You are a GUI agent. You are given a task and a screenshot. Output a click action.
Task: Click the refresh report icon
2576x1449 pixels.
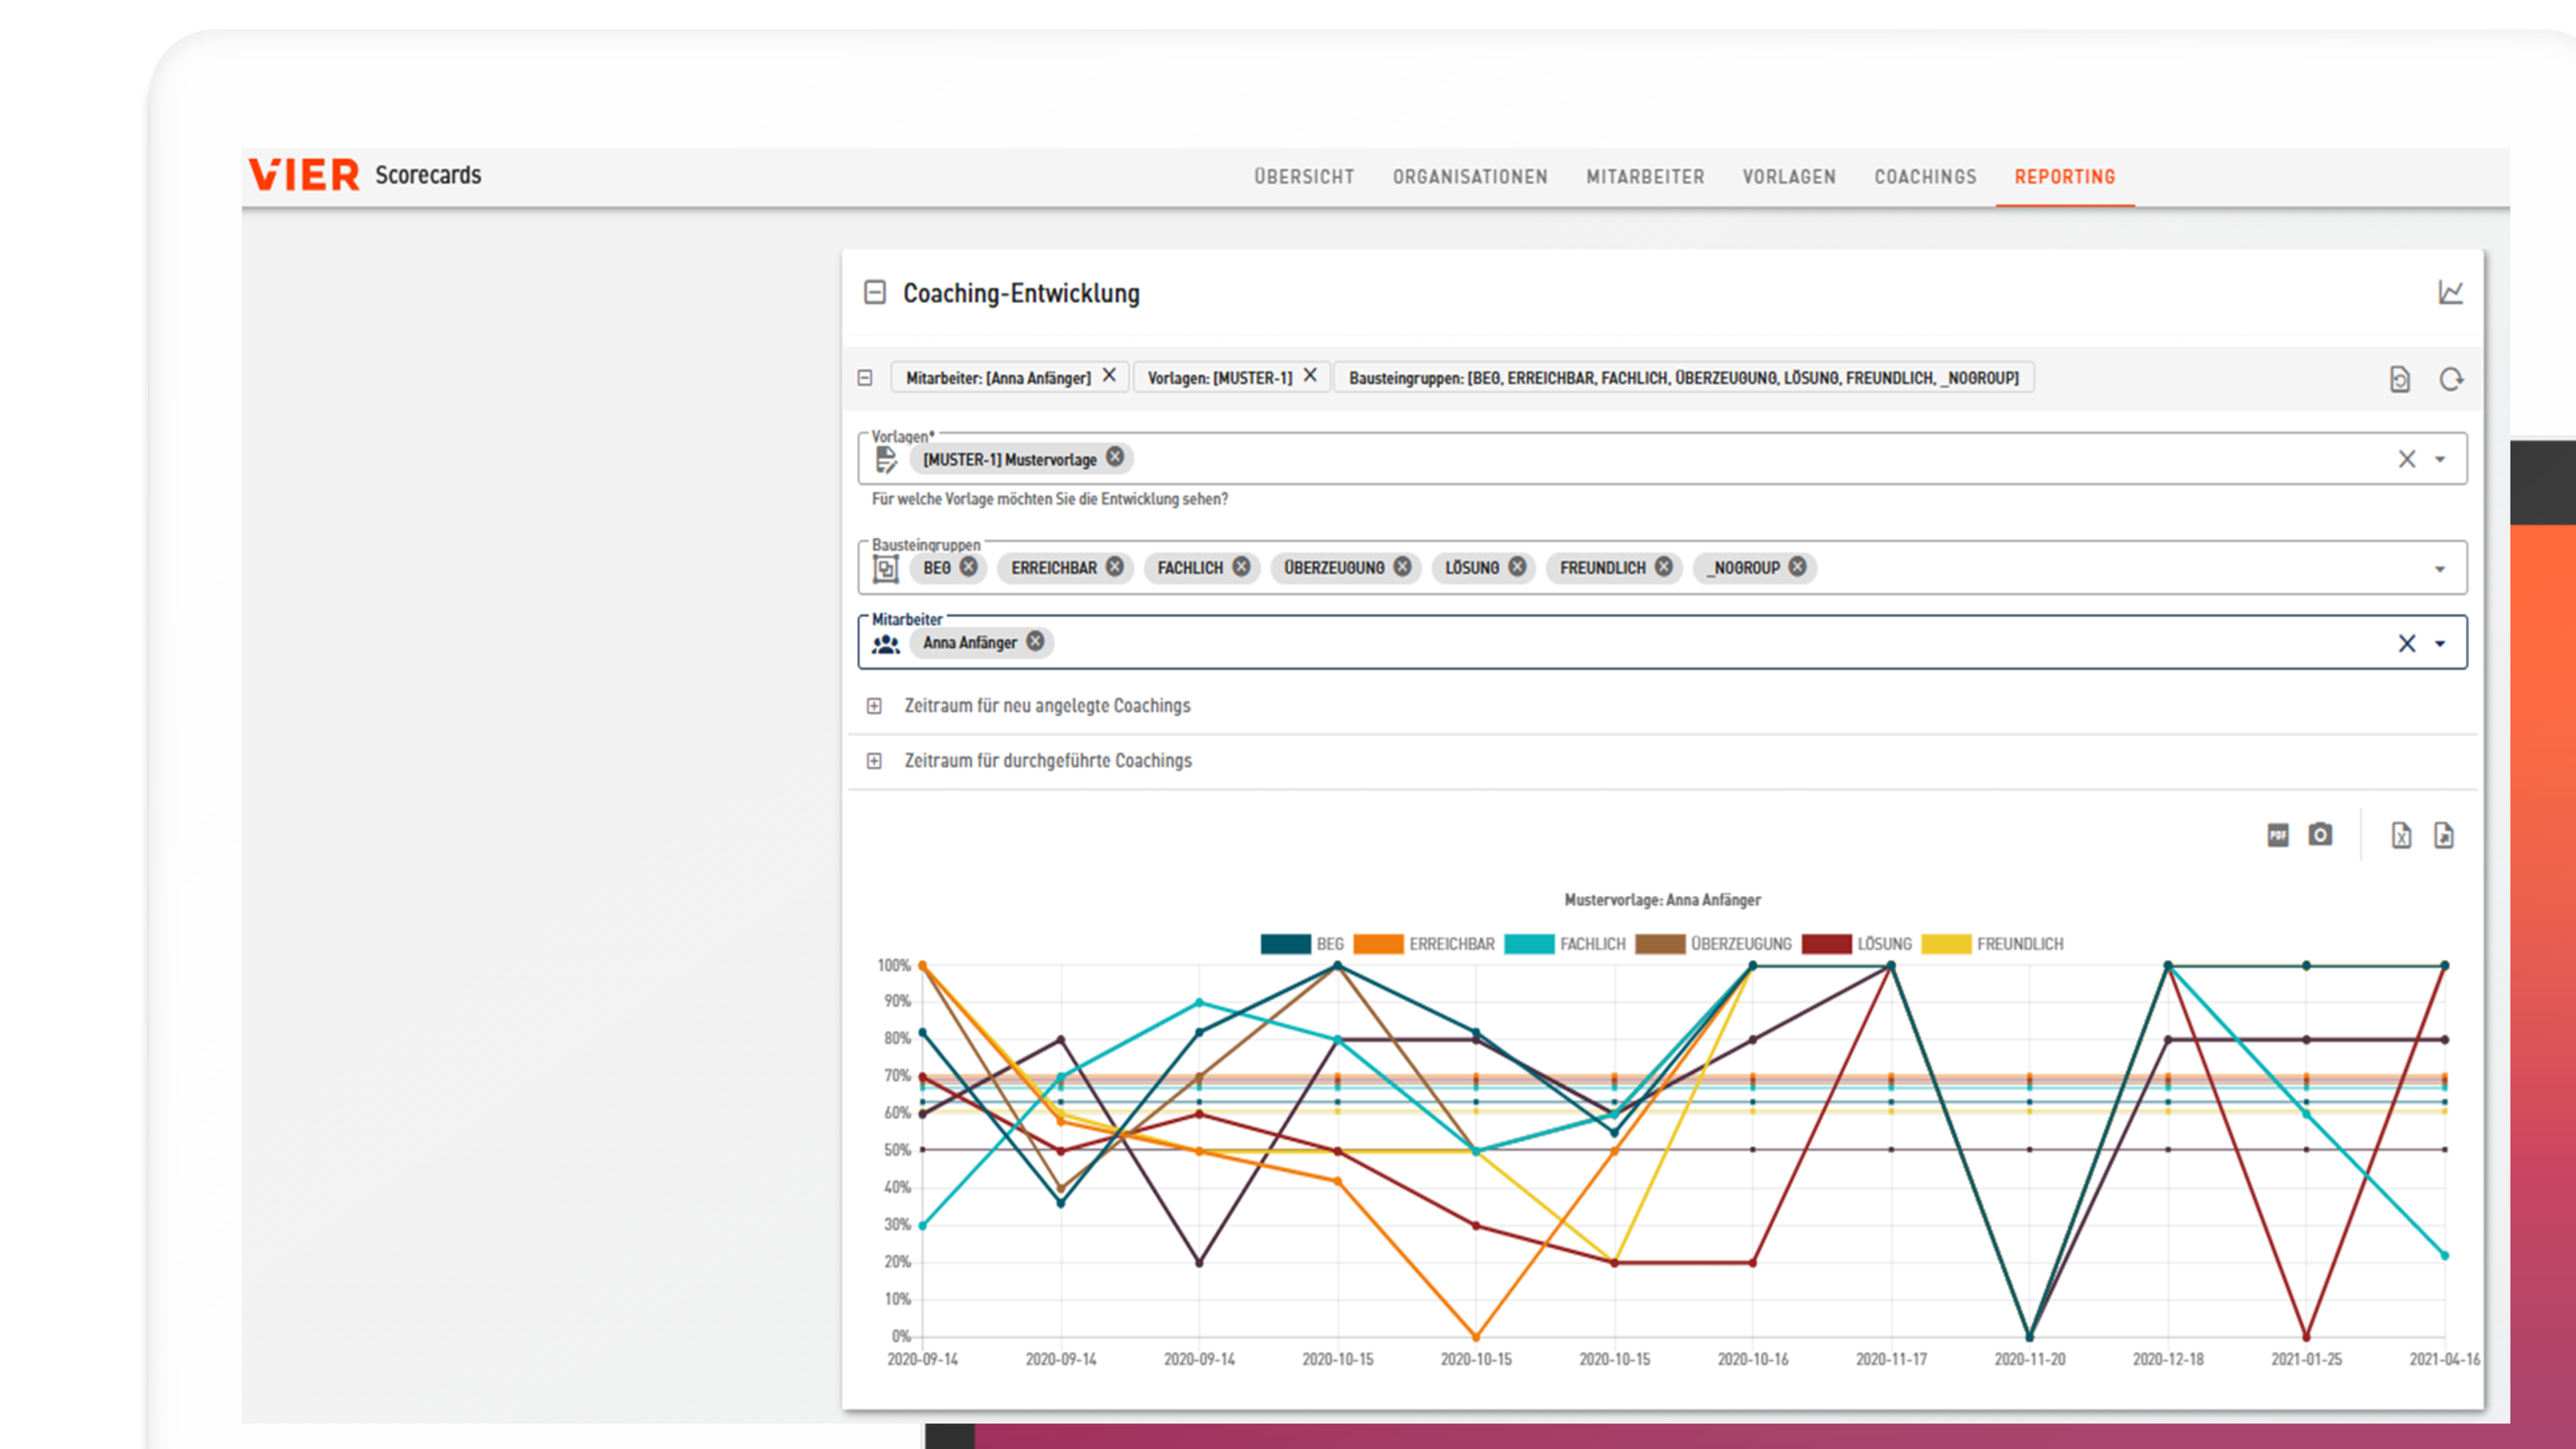(2451, 379)
